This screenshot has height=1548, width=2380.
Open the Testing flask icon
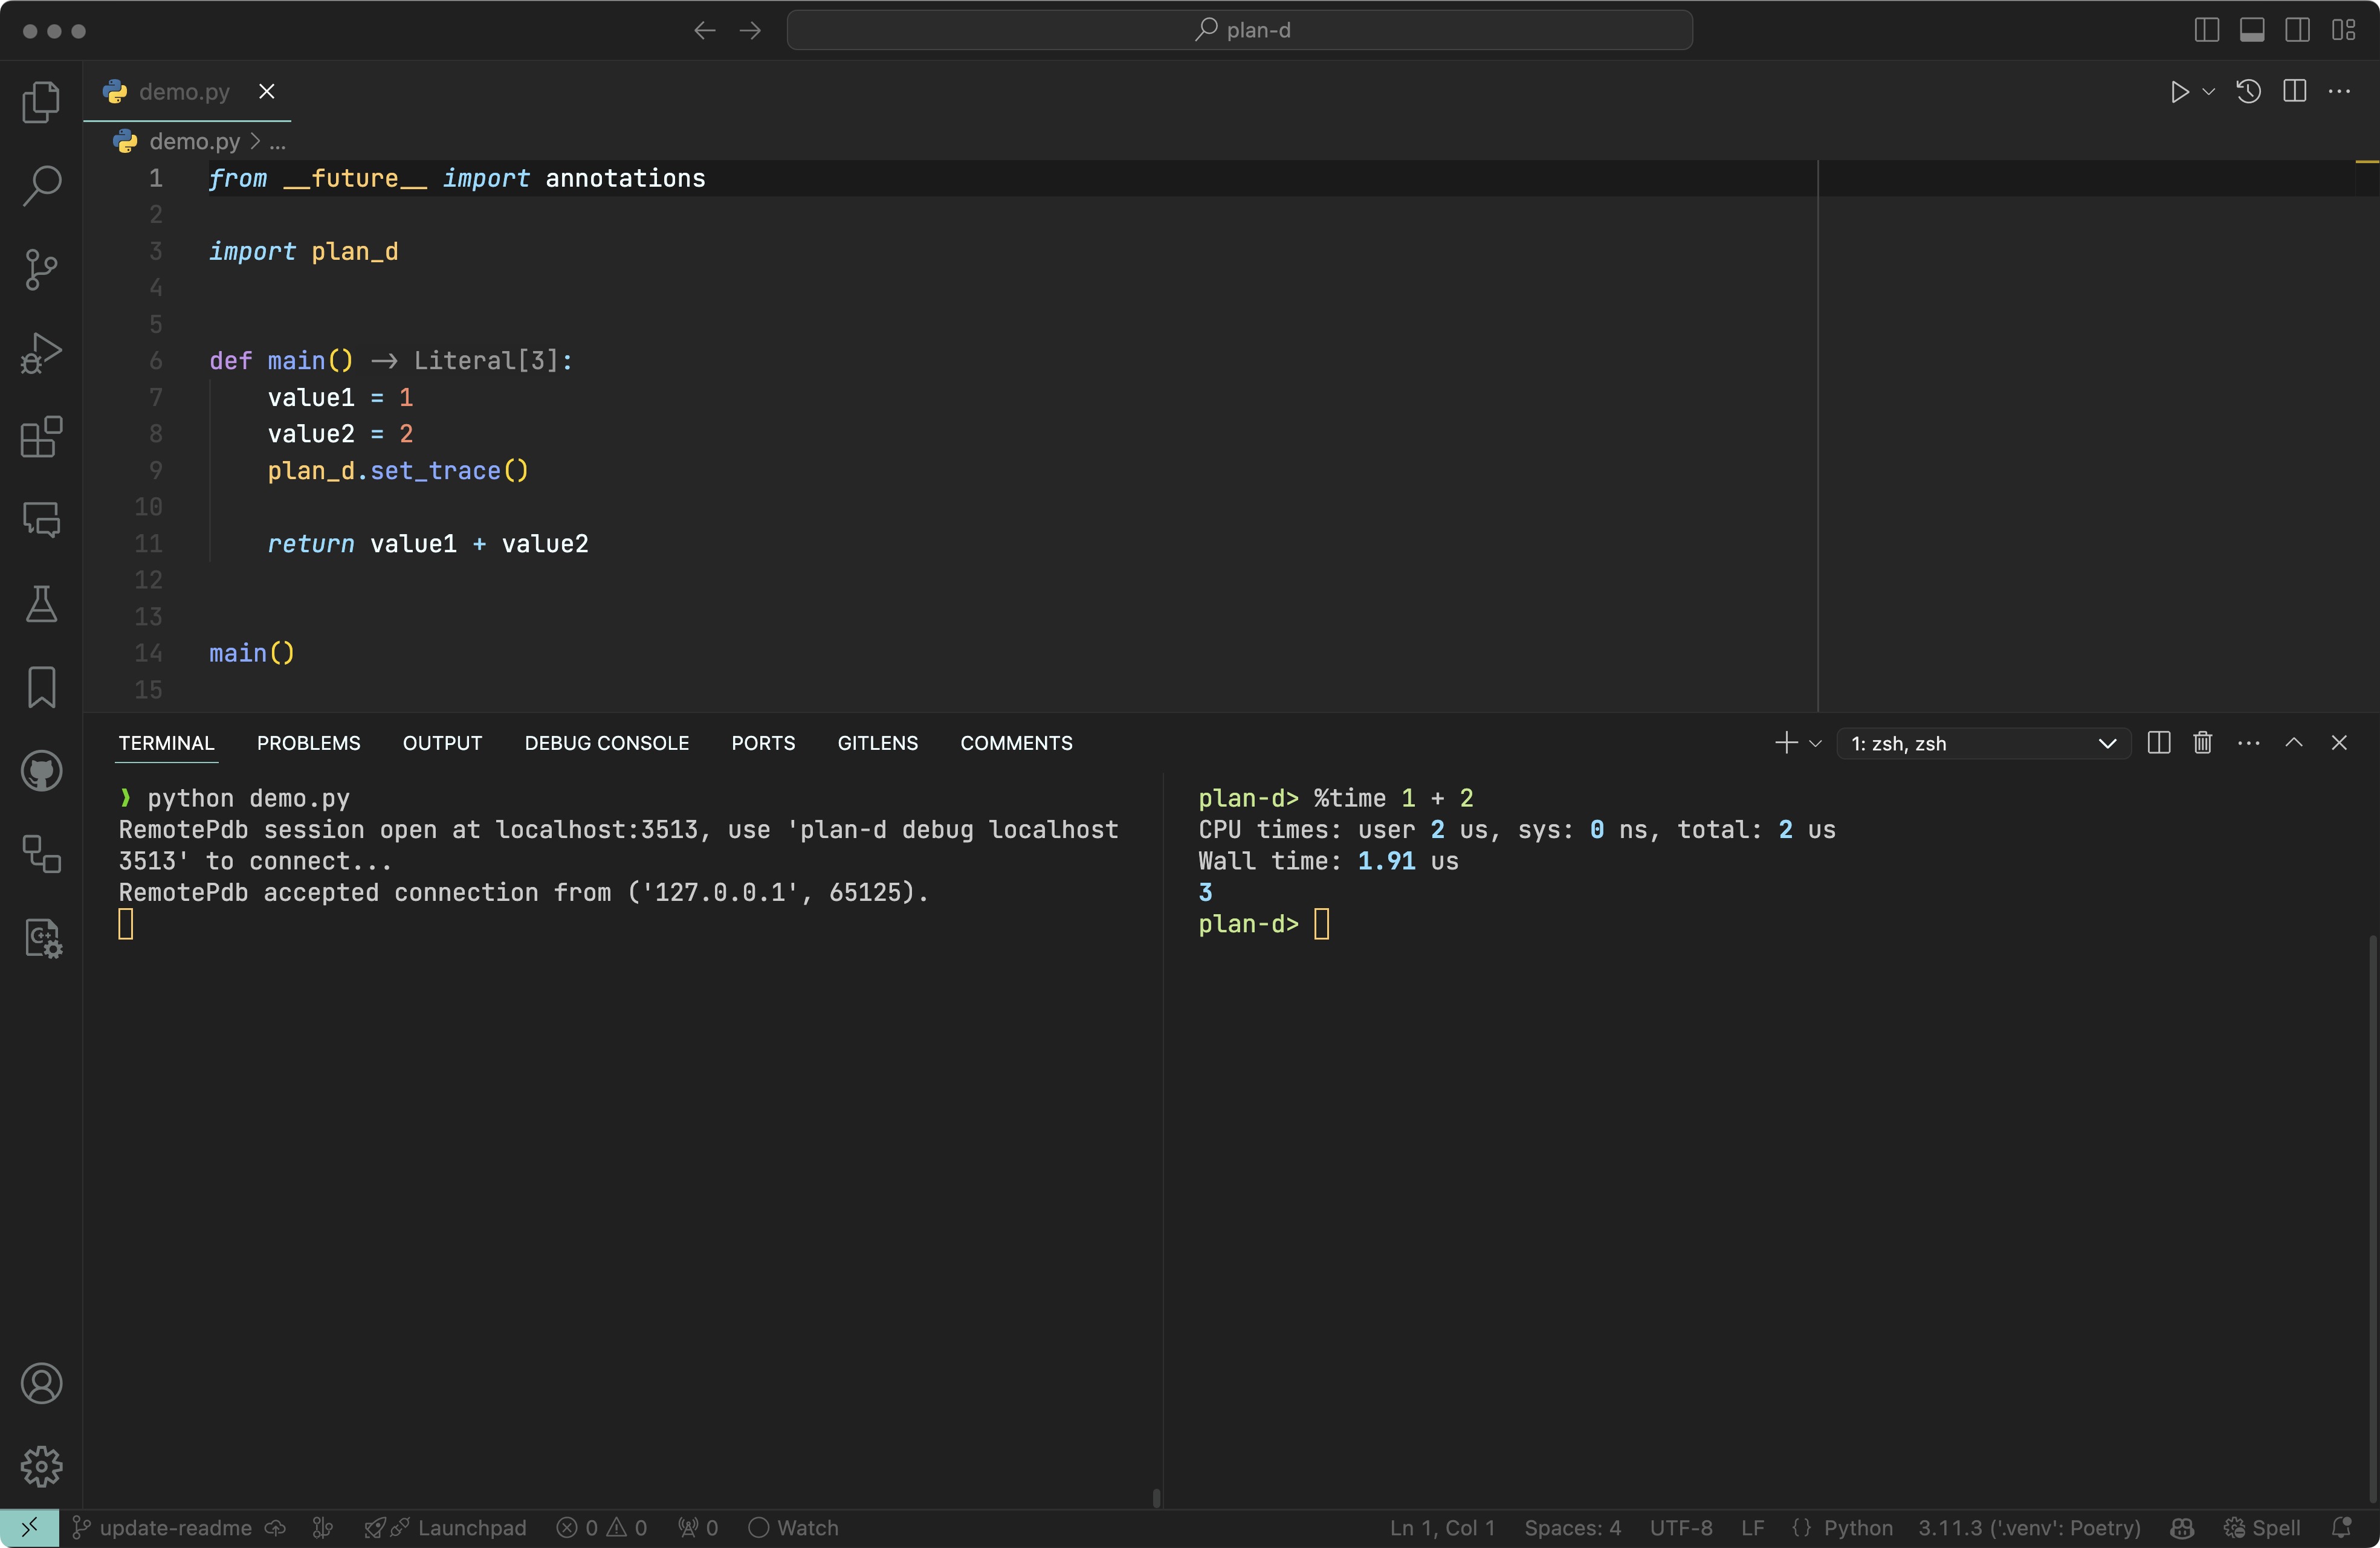click(x=41, y=604)
